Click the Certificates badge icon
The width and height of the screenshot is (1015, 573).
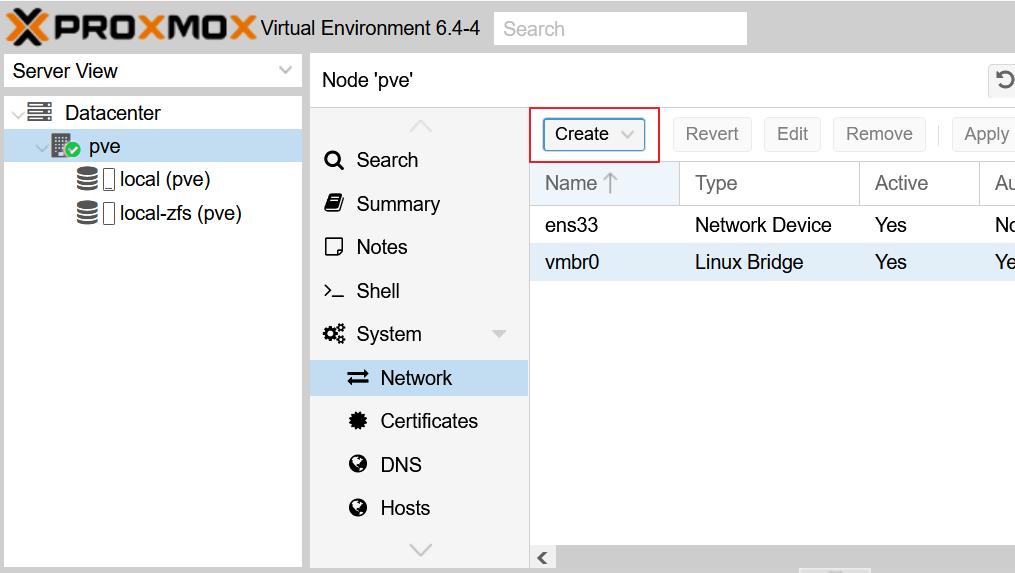[x=358, y=421]
